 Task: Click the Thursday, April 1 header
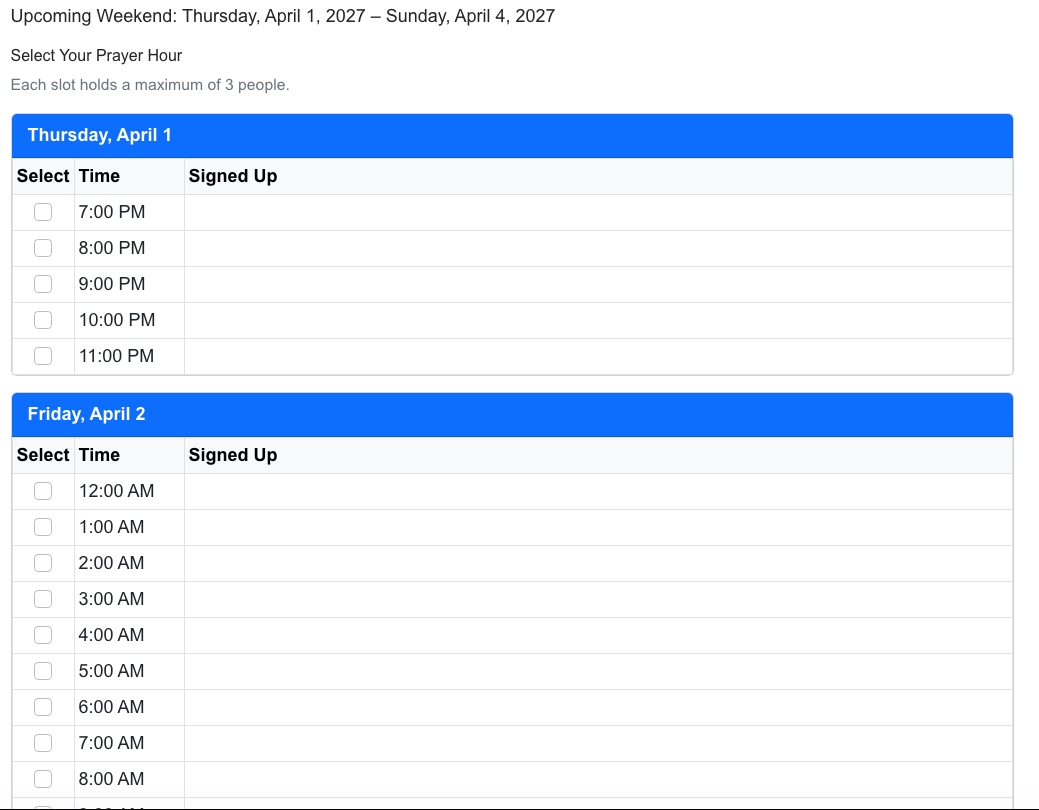[512, 135]
